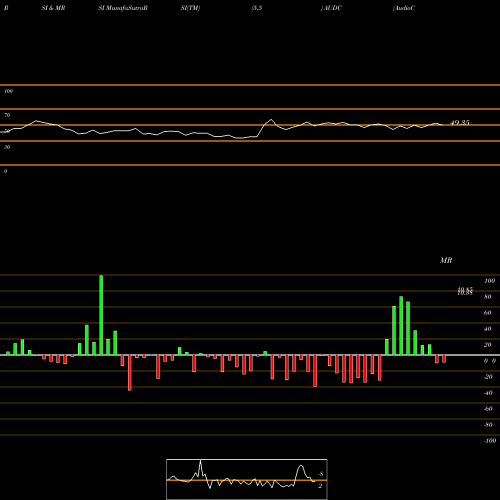Click the tallest green MR histogram bar
Screen dimensions: 500x500
click(101, 315)
